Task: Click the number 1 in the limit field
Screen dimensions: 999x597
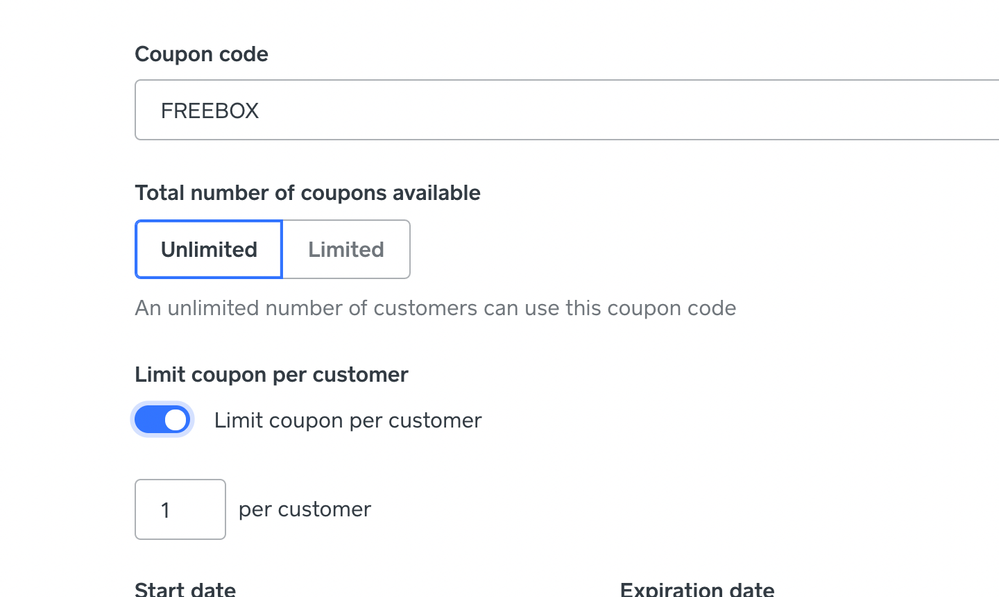Action: [x=166, y=510]
